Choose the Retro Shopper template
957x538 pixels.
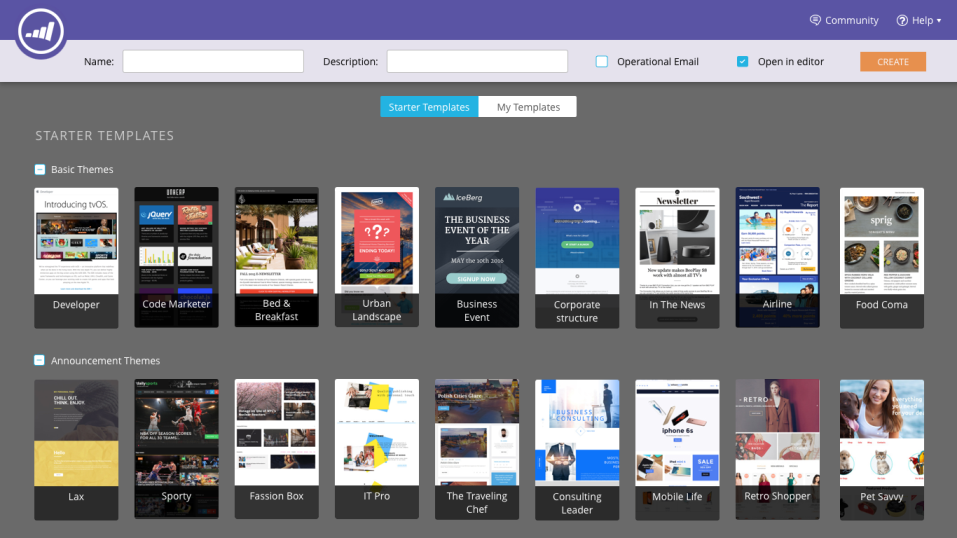tap(777, 448)
